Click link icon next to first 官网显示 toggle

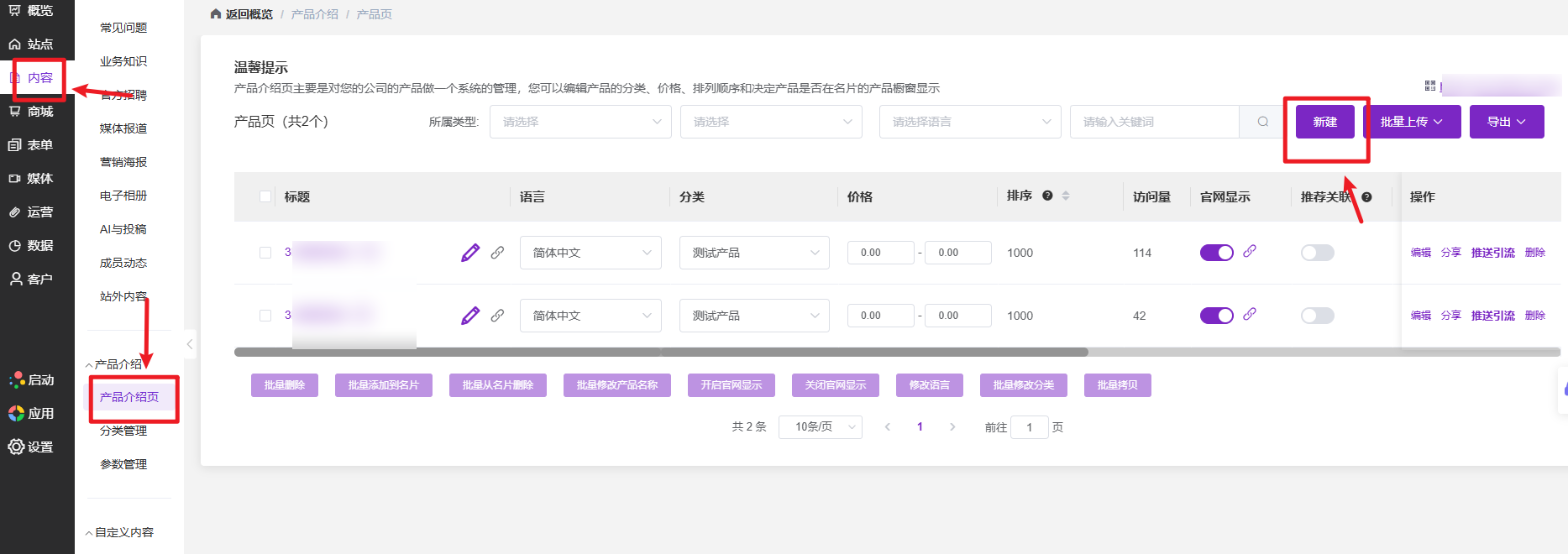point(1249,252)
